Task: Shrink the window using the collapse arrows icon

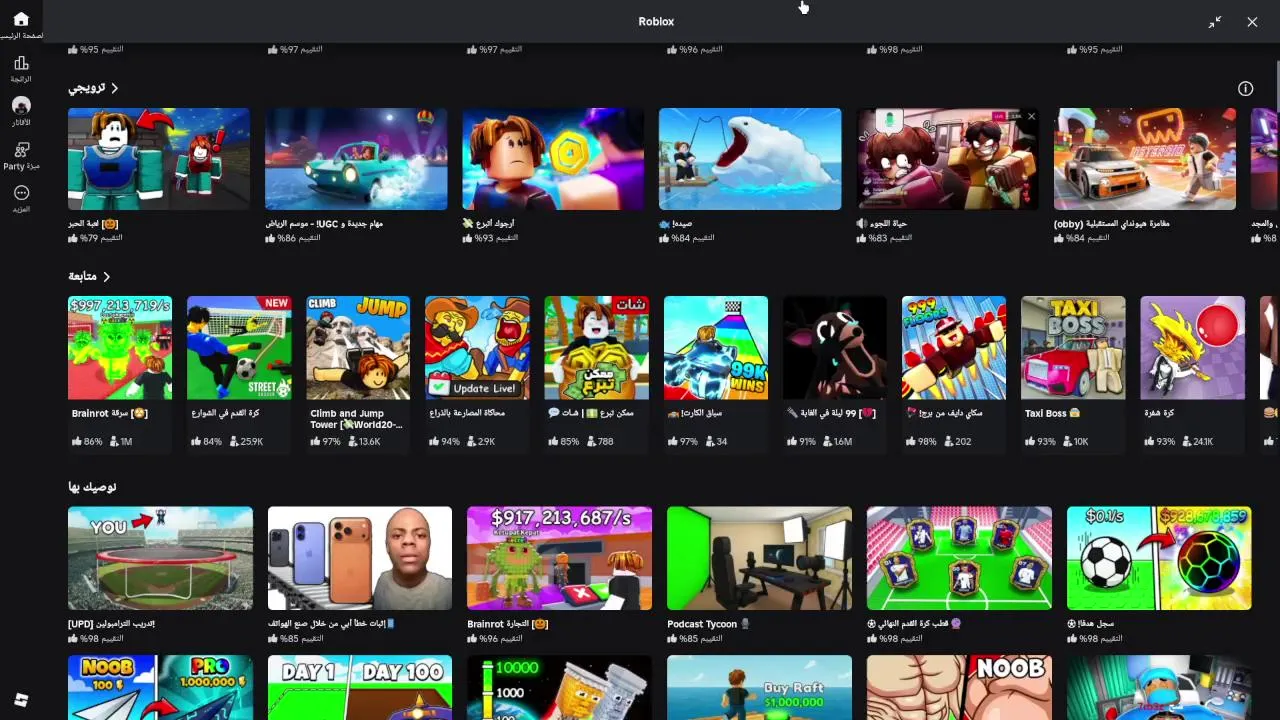Action: [x=1215, y=22]
